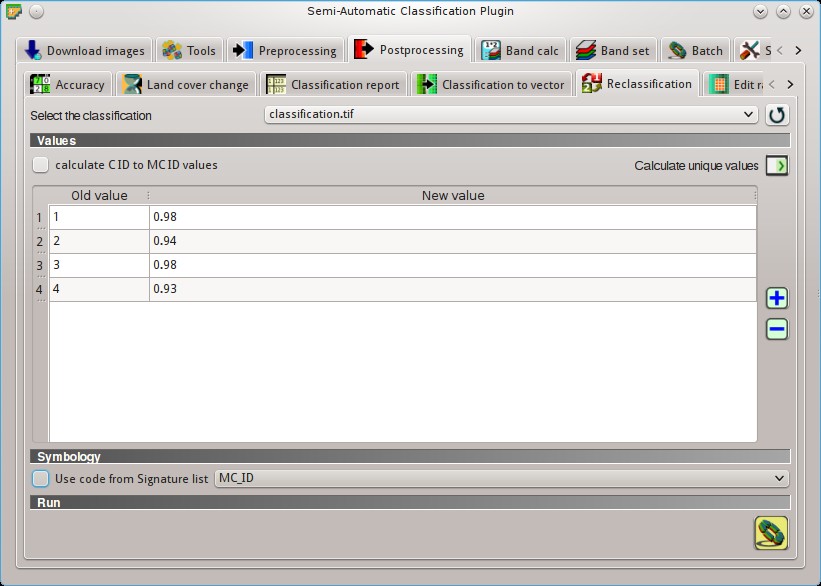Click Calculate unique values arrow button
Viewport: 821px width, 586px height.
777,165
